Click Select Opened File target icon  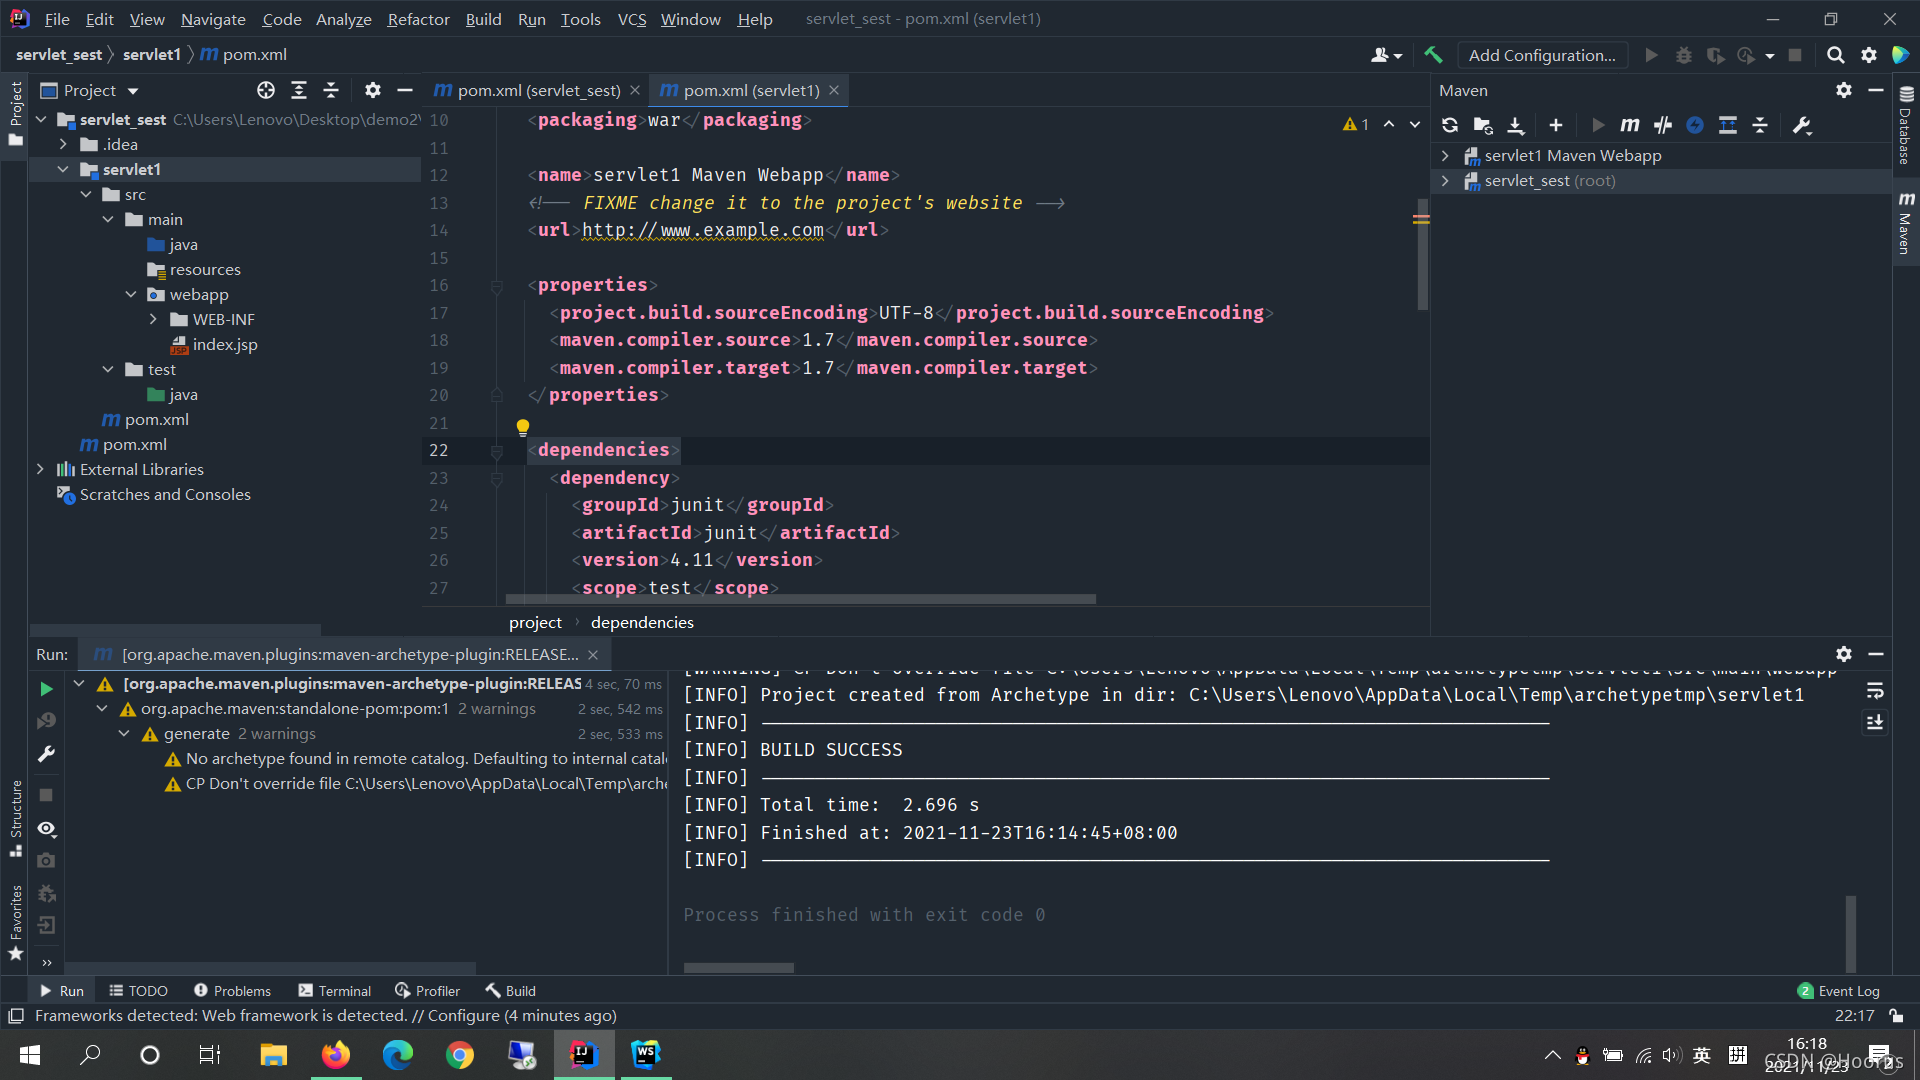coord(265,90)
